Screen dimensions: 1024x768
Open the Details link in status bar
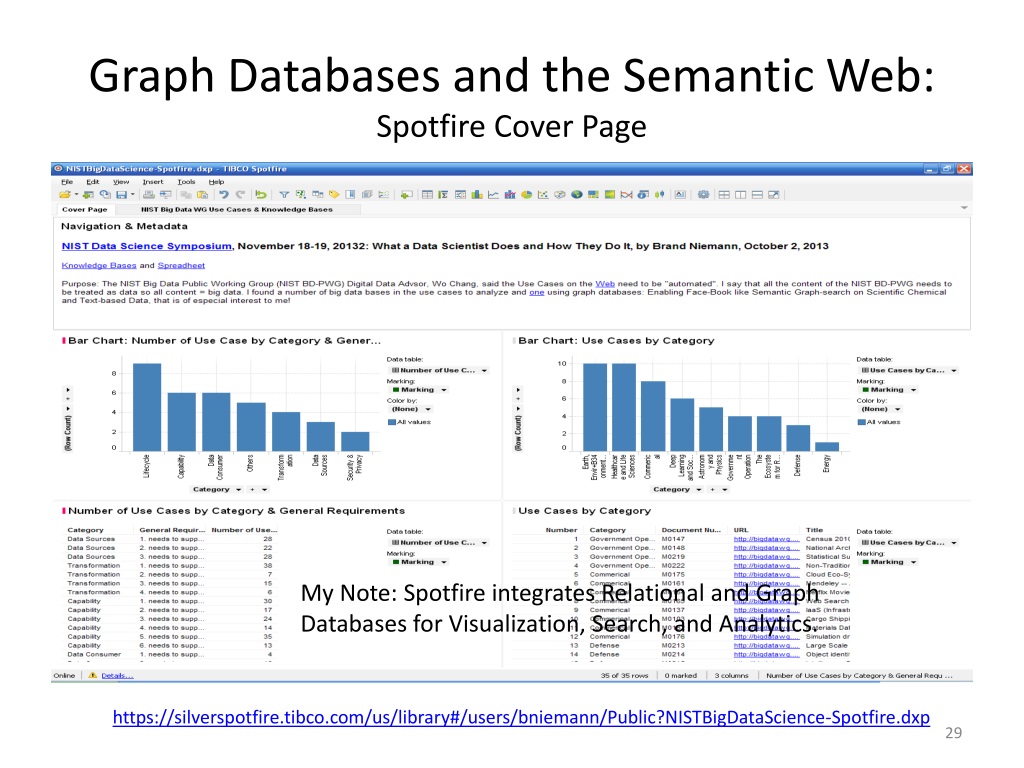pos(117,676)
